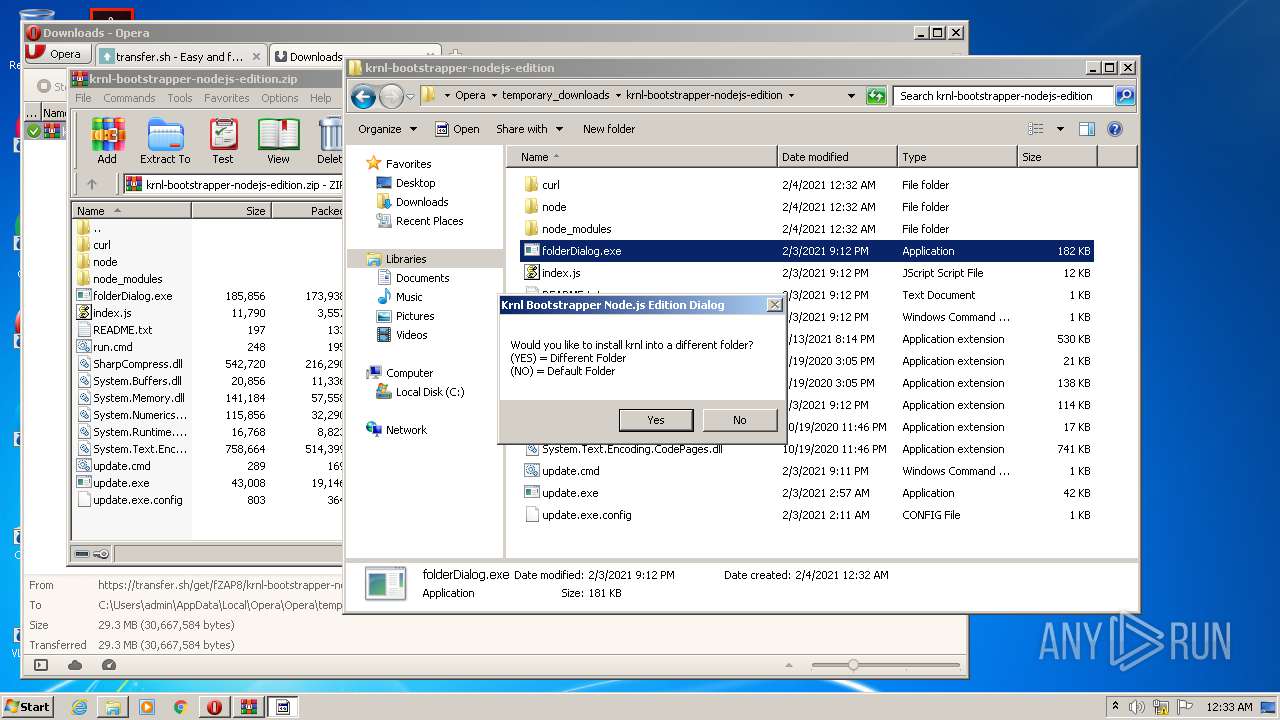Click the Open button in Explorer toolbar
Viewport: 1280px width, 720px height.
[x=457, y=129]
